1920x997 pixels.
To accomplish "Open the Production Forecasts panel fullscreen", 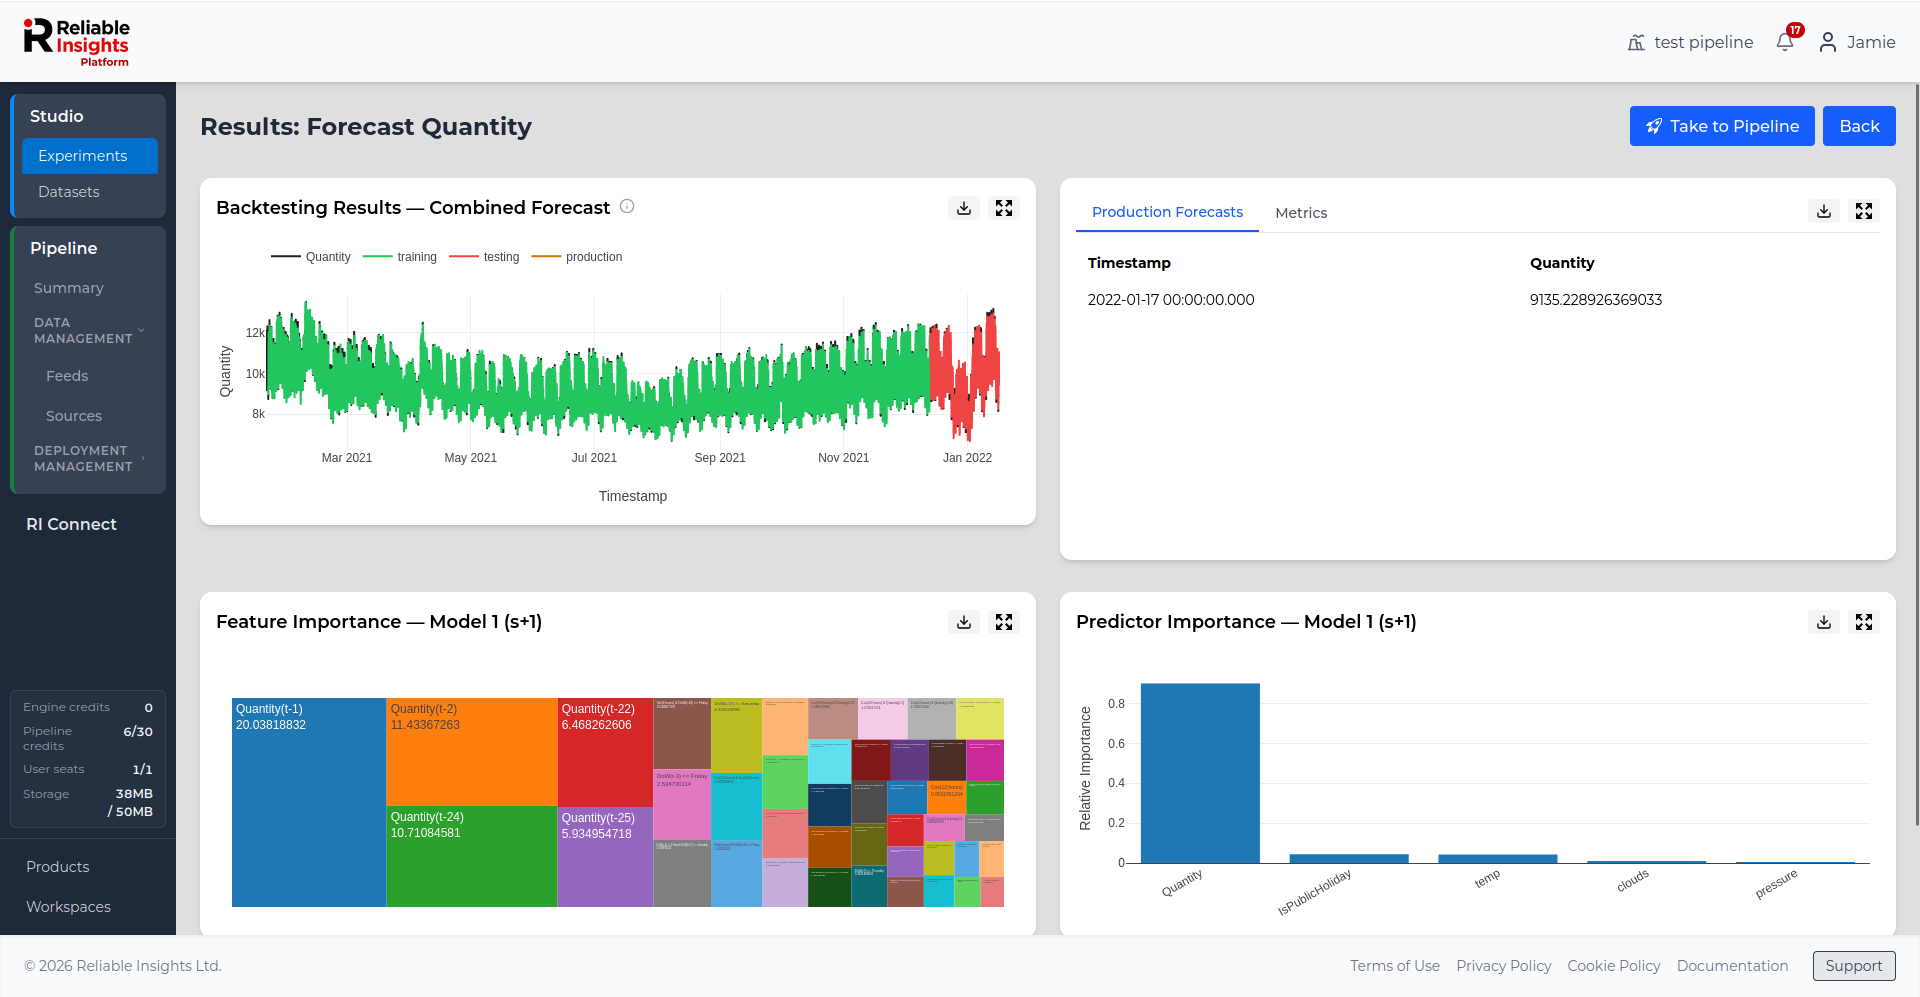I will pyautogui.click(x=1864, y=211).
